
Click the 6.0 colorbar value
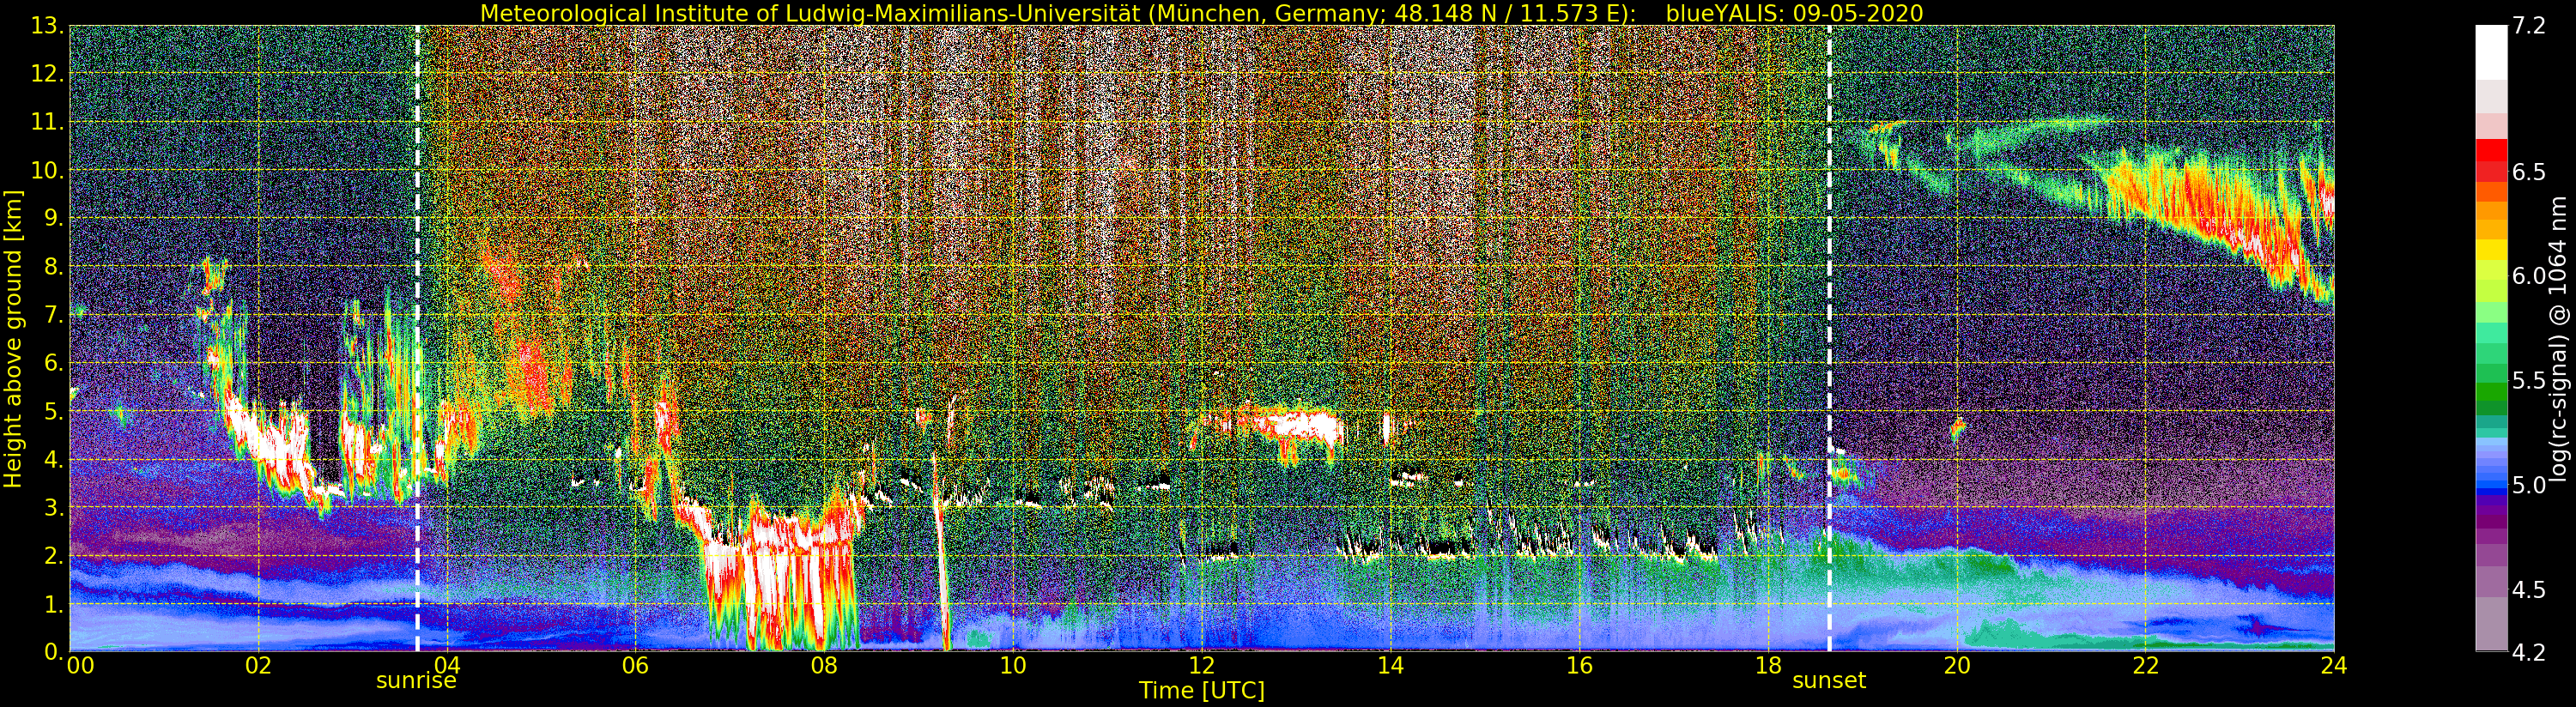(2529, 276)
